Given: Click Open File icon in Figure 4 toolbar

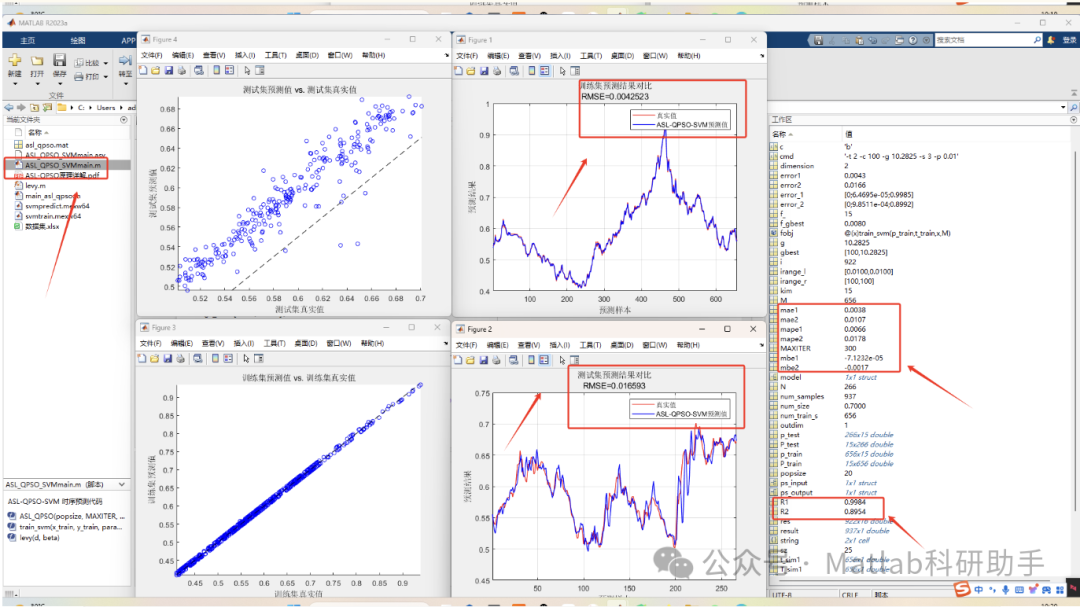Looking at the screenshot, I should point(156,70).
